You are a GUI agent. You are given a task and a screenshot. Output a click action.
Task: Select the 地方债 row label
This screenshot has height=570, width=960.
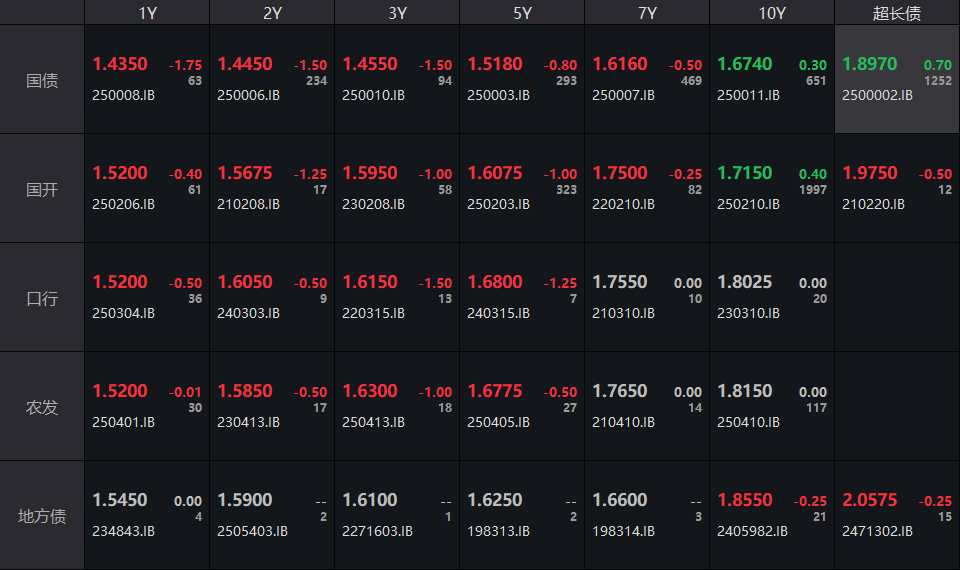coord(42,516)
